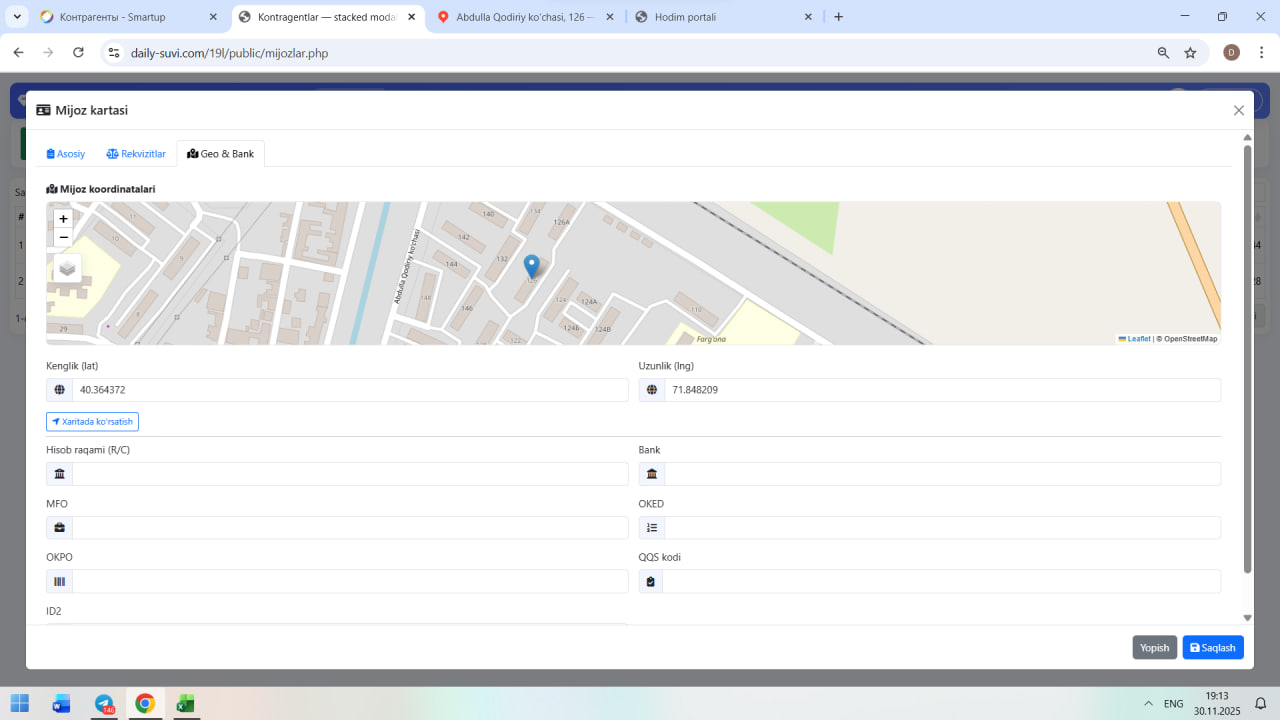Click the Hisob raqami (R/C) field

(x=349, y=474)
